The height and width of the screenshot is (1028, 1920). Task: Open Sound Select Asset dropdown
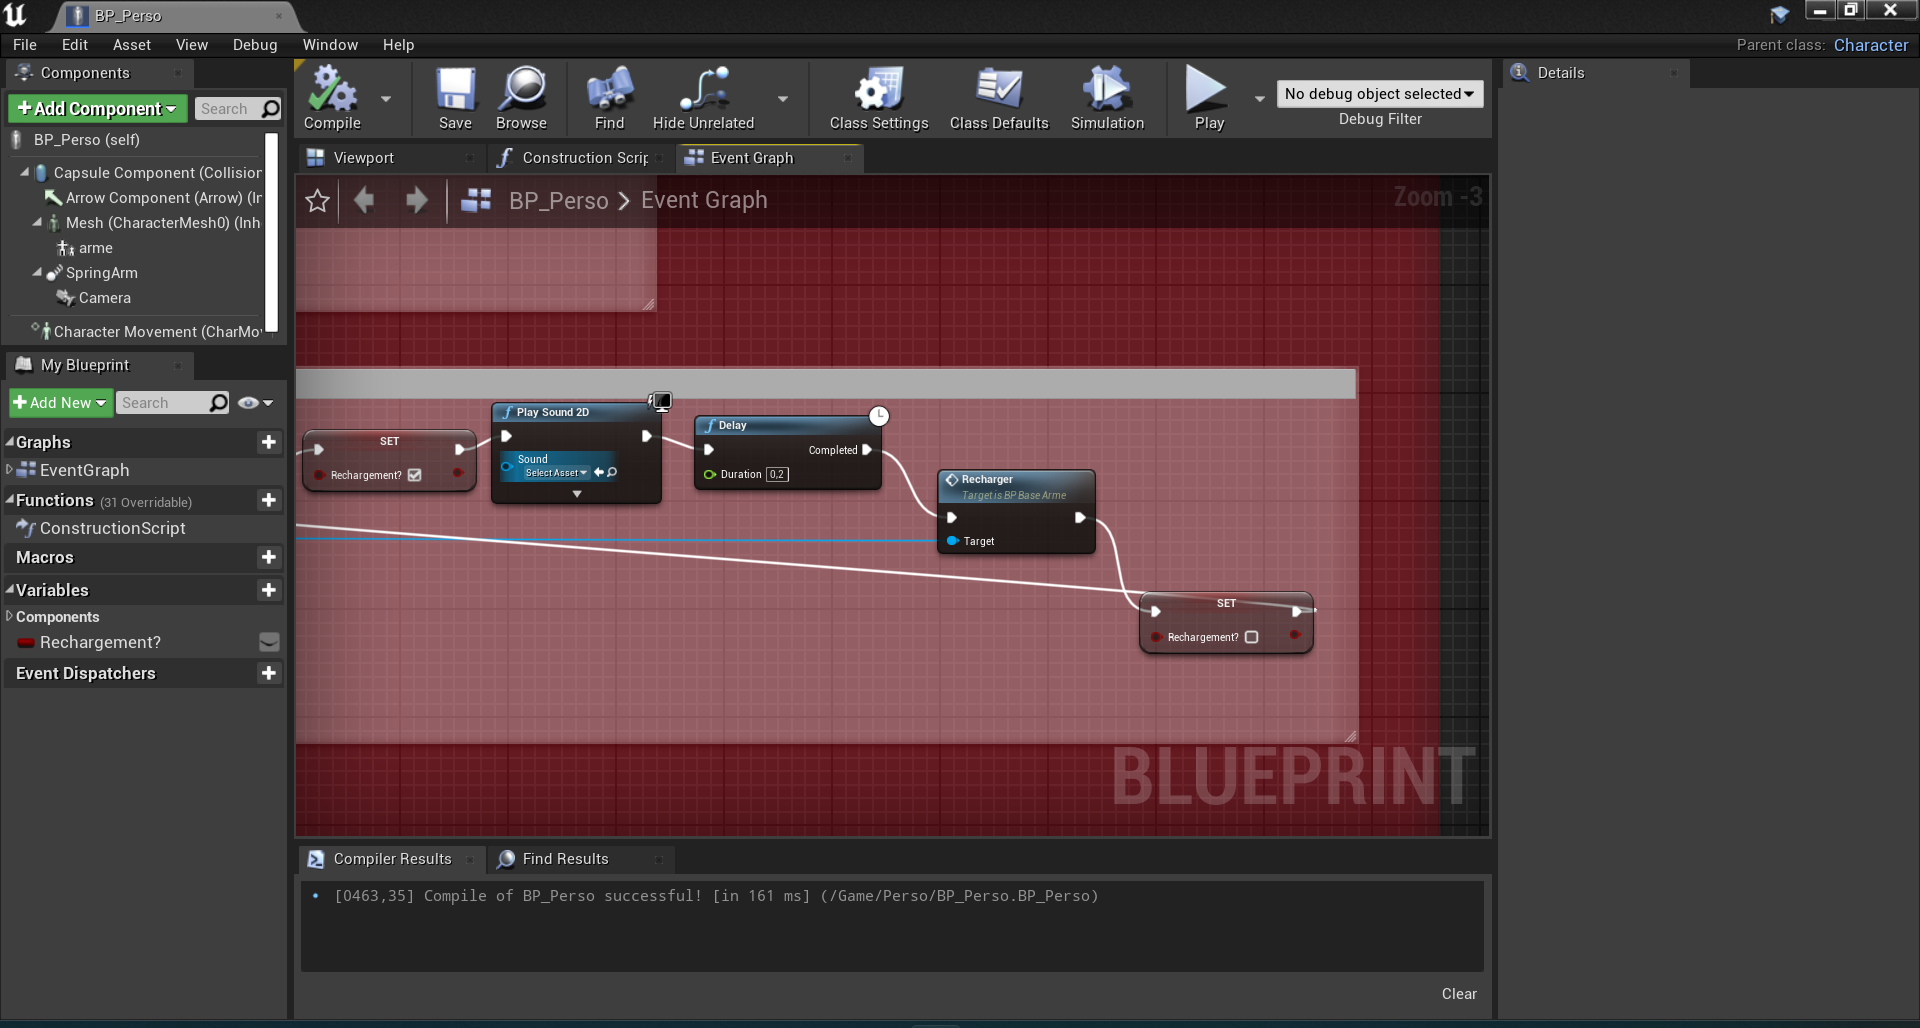556,473
